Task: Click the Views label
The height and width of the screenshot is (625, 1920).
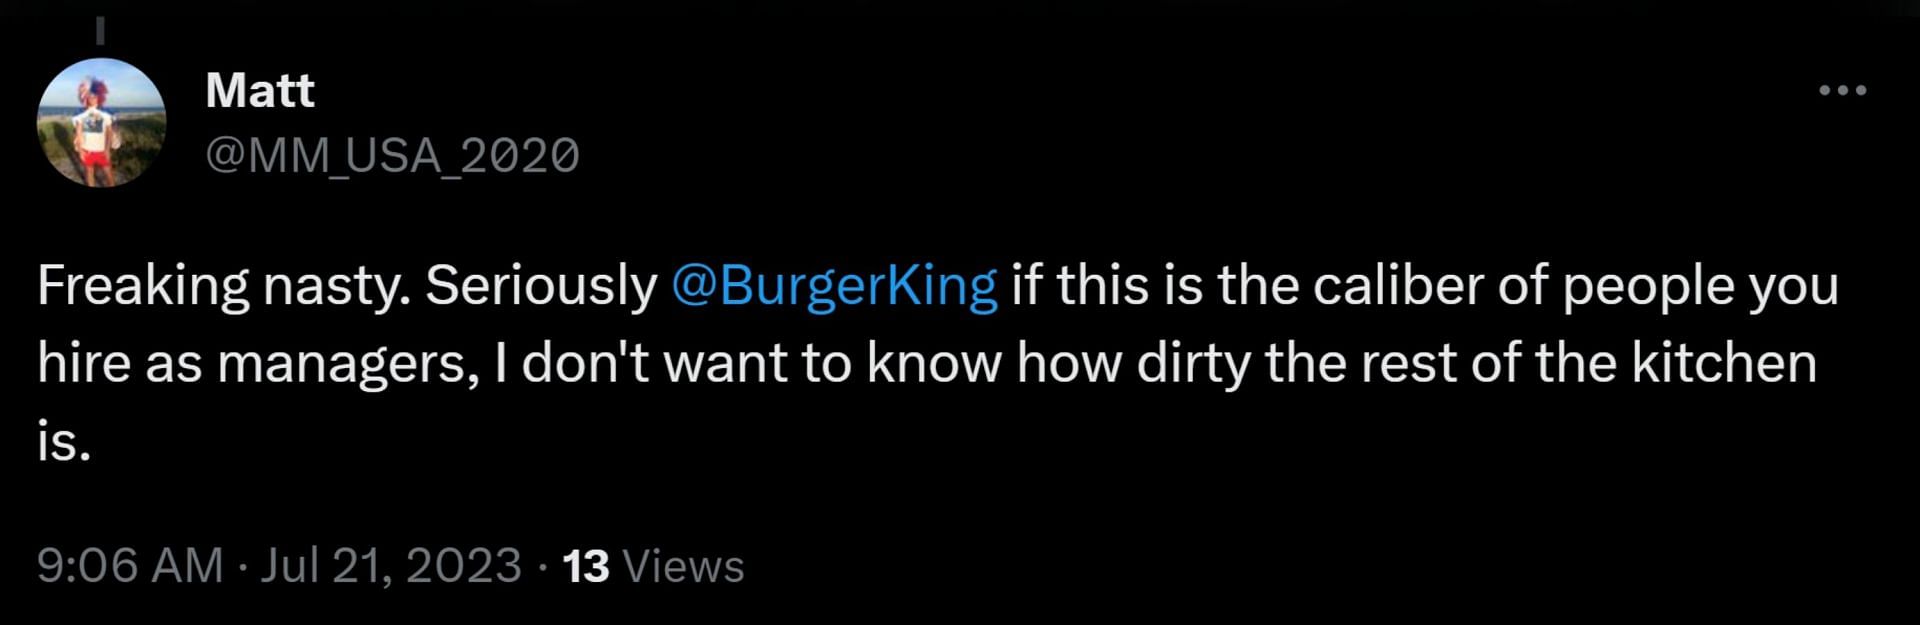Action: tap(683, 566)
